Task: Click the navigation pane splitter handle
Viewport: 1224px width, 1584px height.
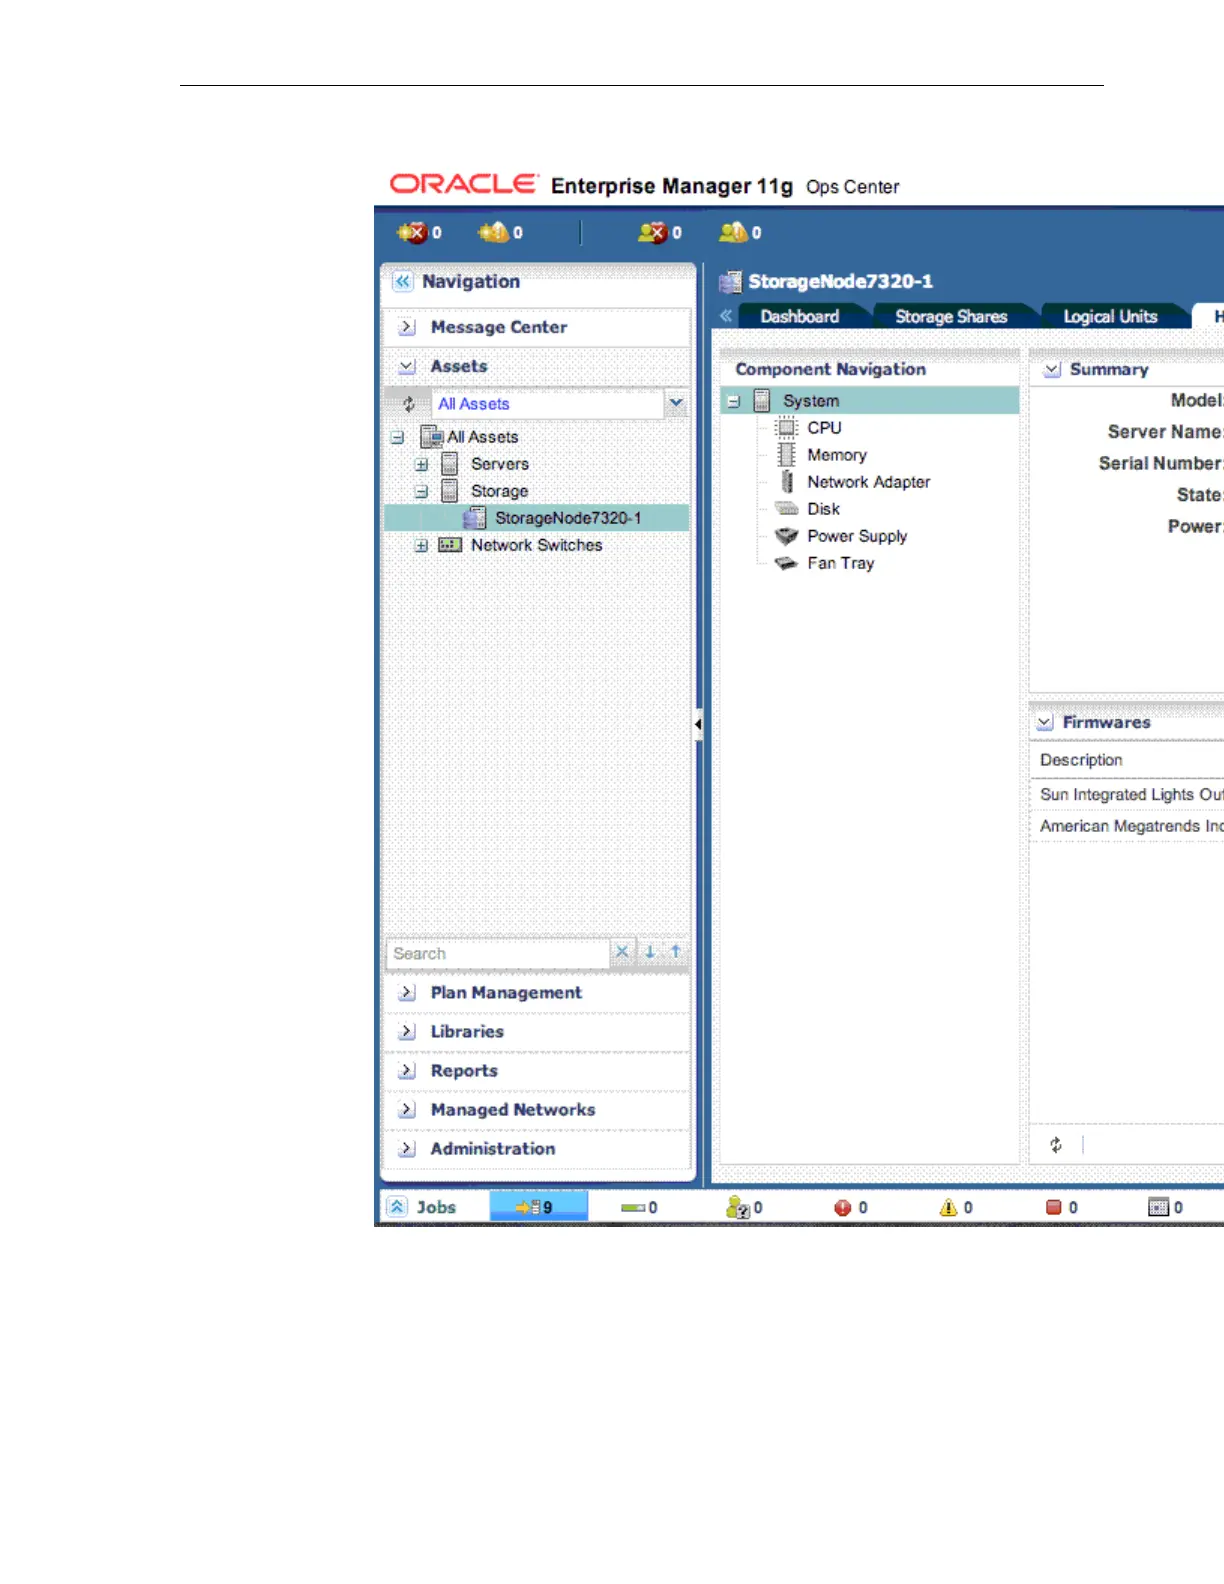Action: (x=698, y=724)
